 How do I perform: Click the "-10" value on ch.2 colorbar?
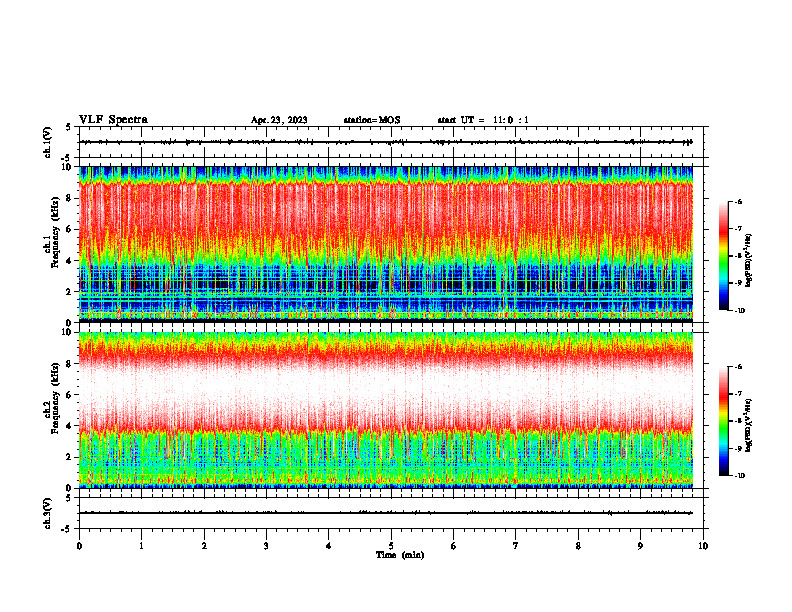[x=739, y=476]
